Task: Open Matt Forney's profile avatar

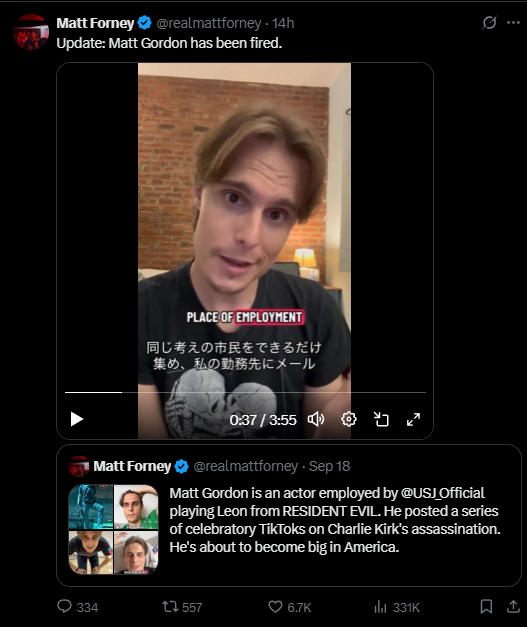Action: pos(31,32)
